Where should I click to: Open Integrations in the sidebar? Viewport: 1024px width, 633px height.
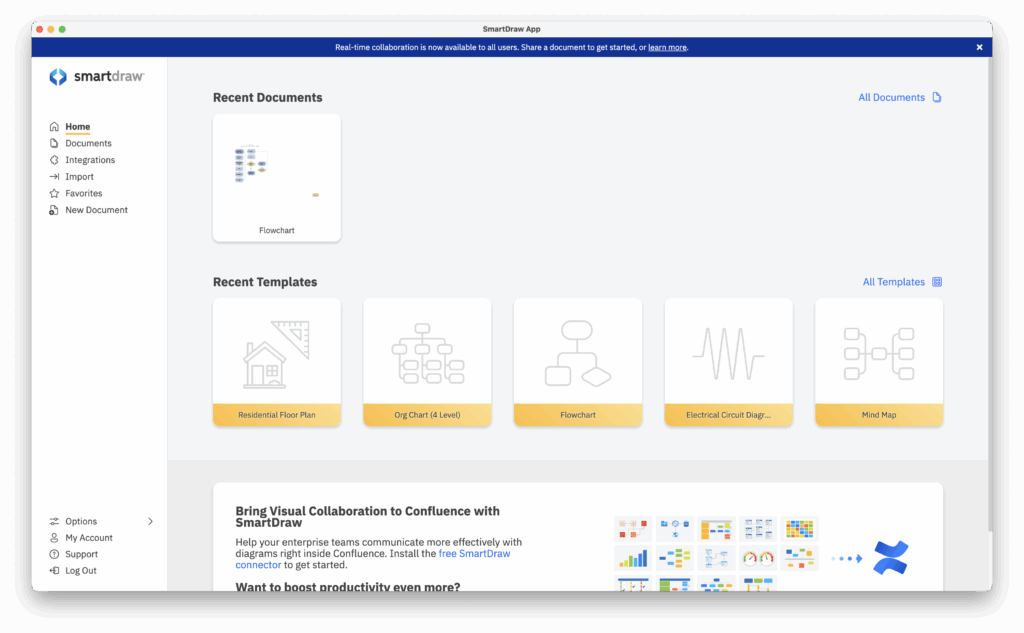click(90, 160)
